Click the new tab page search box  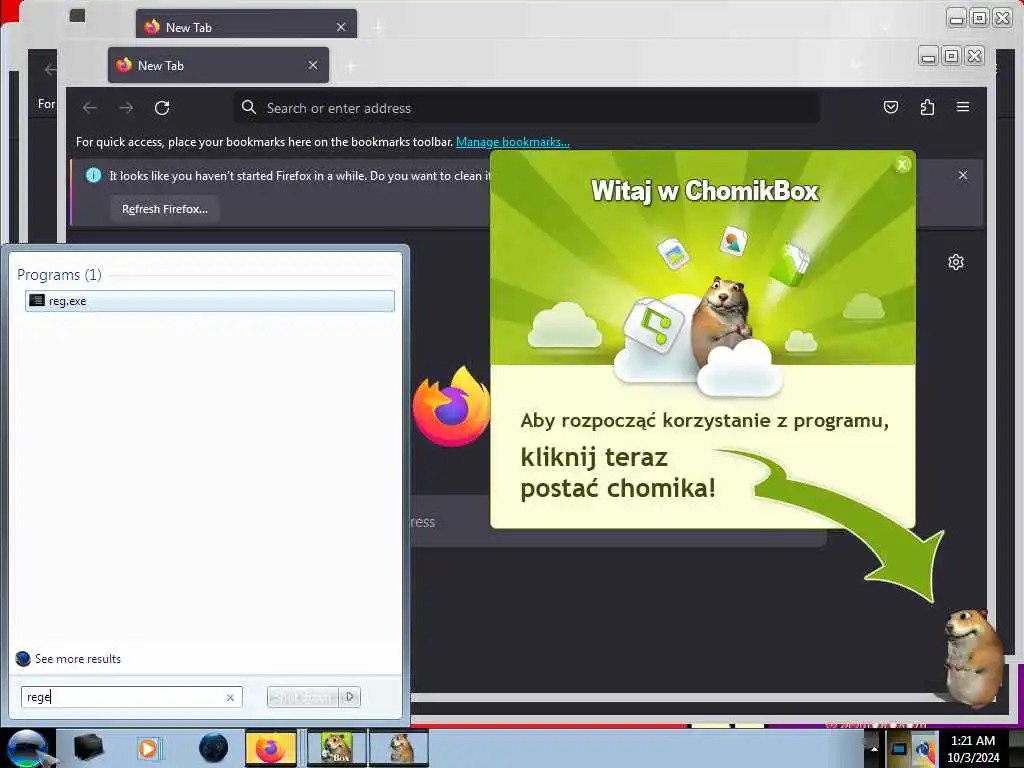pyautogui.click(x=618, y=521)
